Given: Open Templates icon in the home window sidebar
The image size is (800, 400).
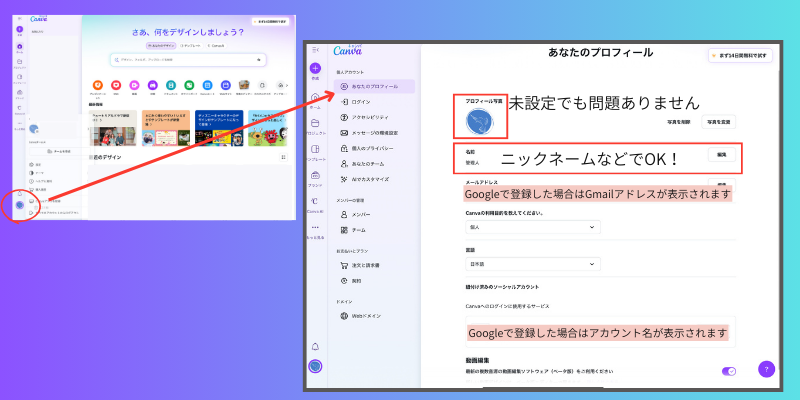Looking at the screenshot, I should pos(20,77).
